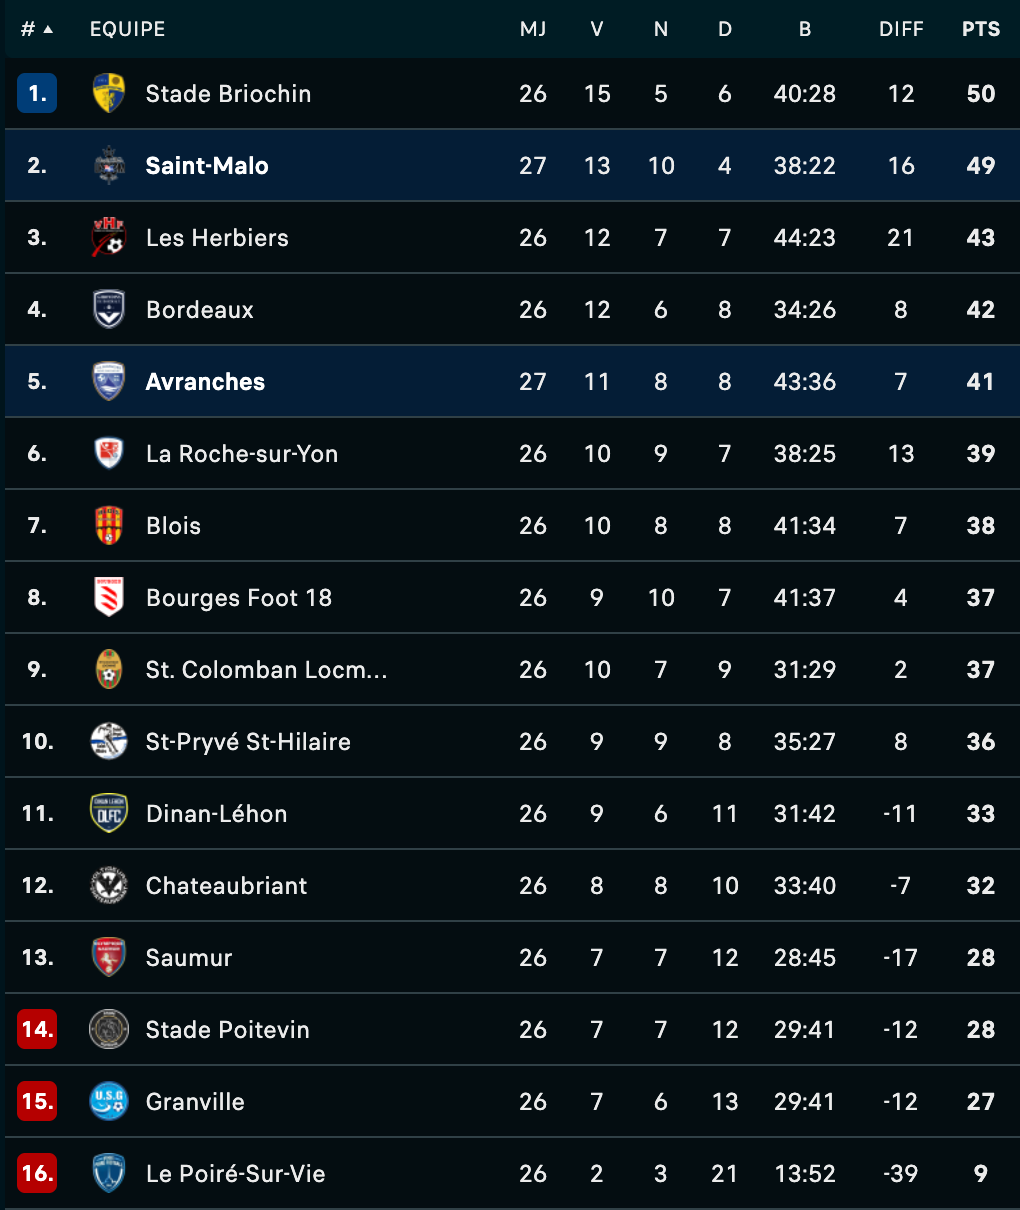Sort by rank using # arrow header

[37, 29]
